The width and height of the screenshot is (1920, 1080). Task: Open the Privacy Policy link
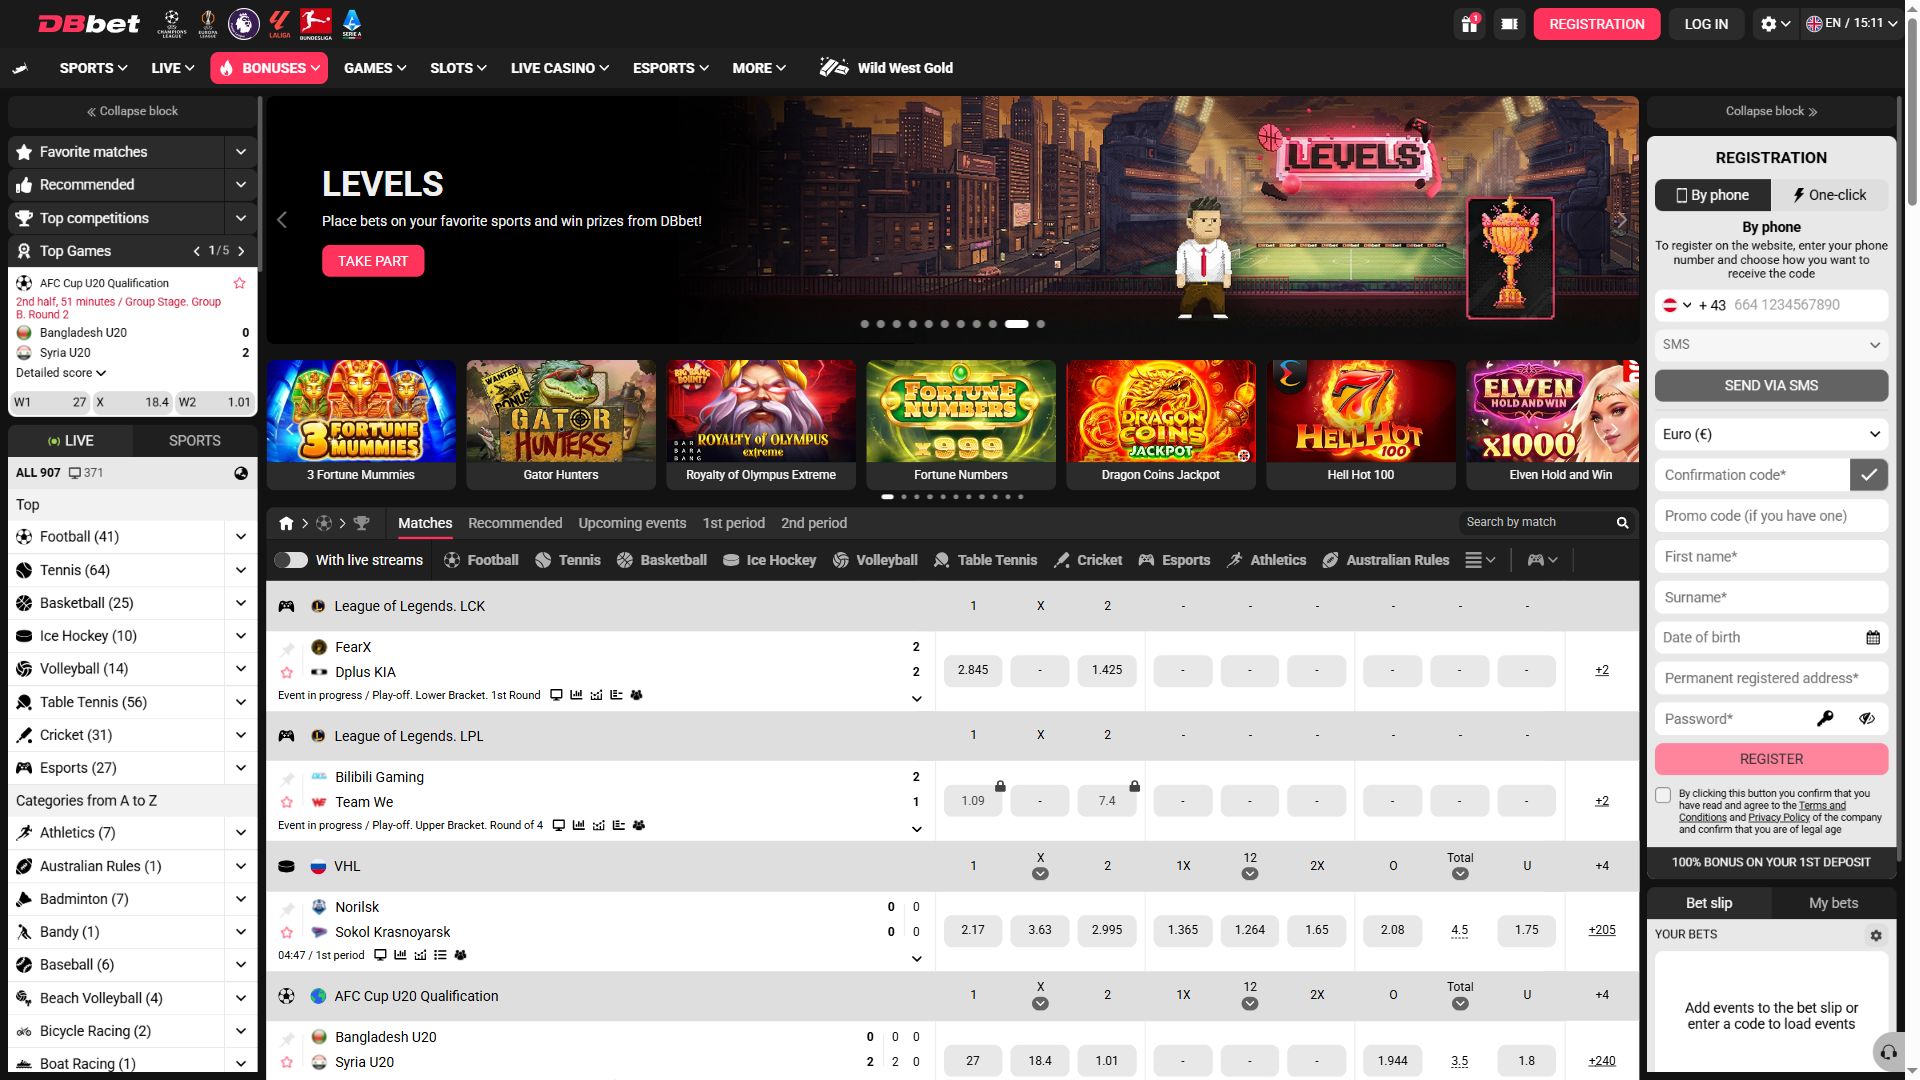pyautogui.click(x=1778, y=818)
